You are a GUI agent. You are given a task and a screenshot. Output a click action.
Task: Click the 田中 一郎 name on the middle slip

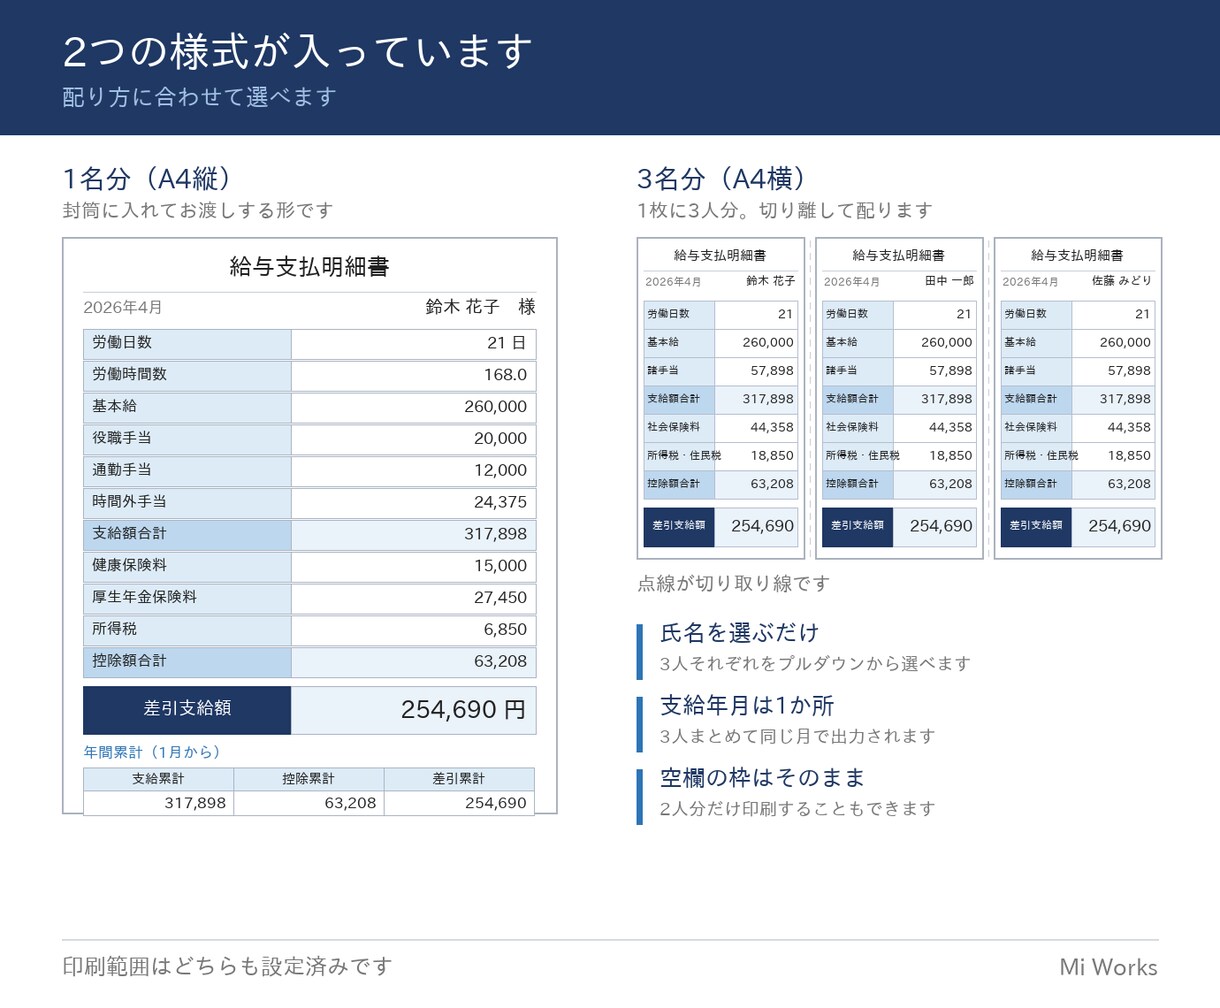click(x=949, y=281)
